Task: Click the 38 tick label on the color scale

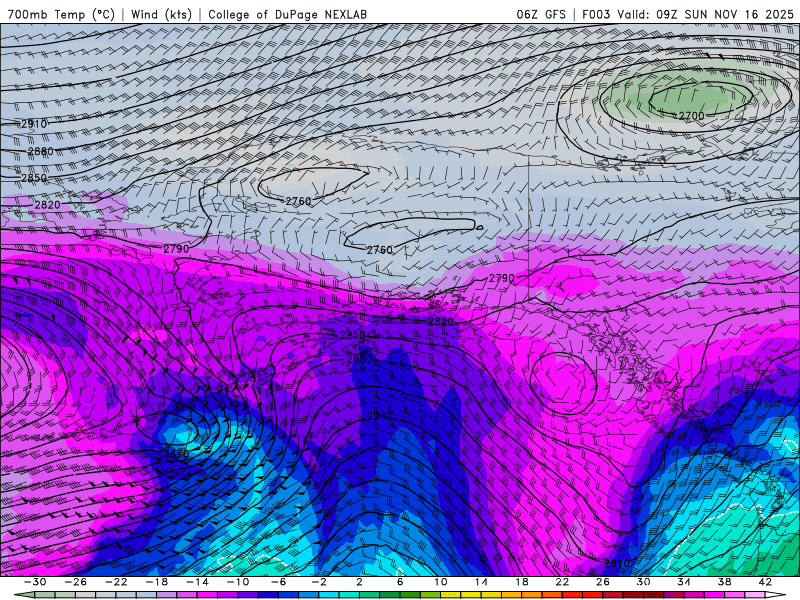Action: (724, 582)
